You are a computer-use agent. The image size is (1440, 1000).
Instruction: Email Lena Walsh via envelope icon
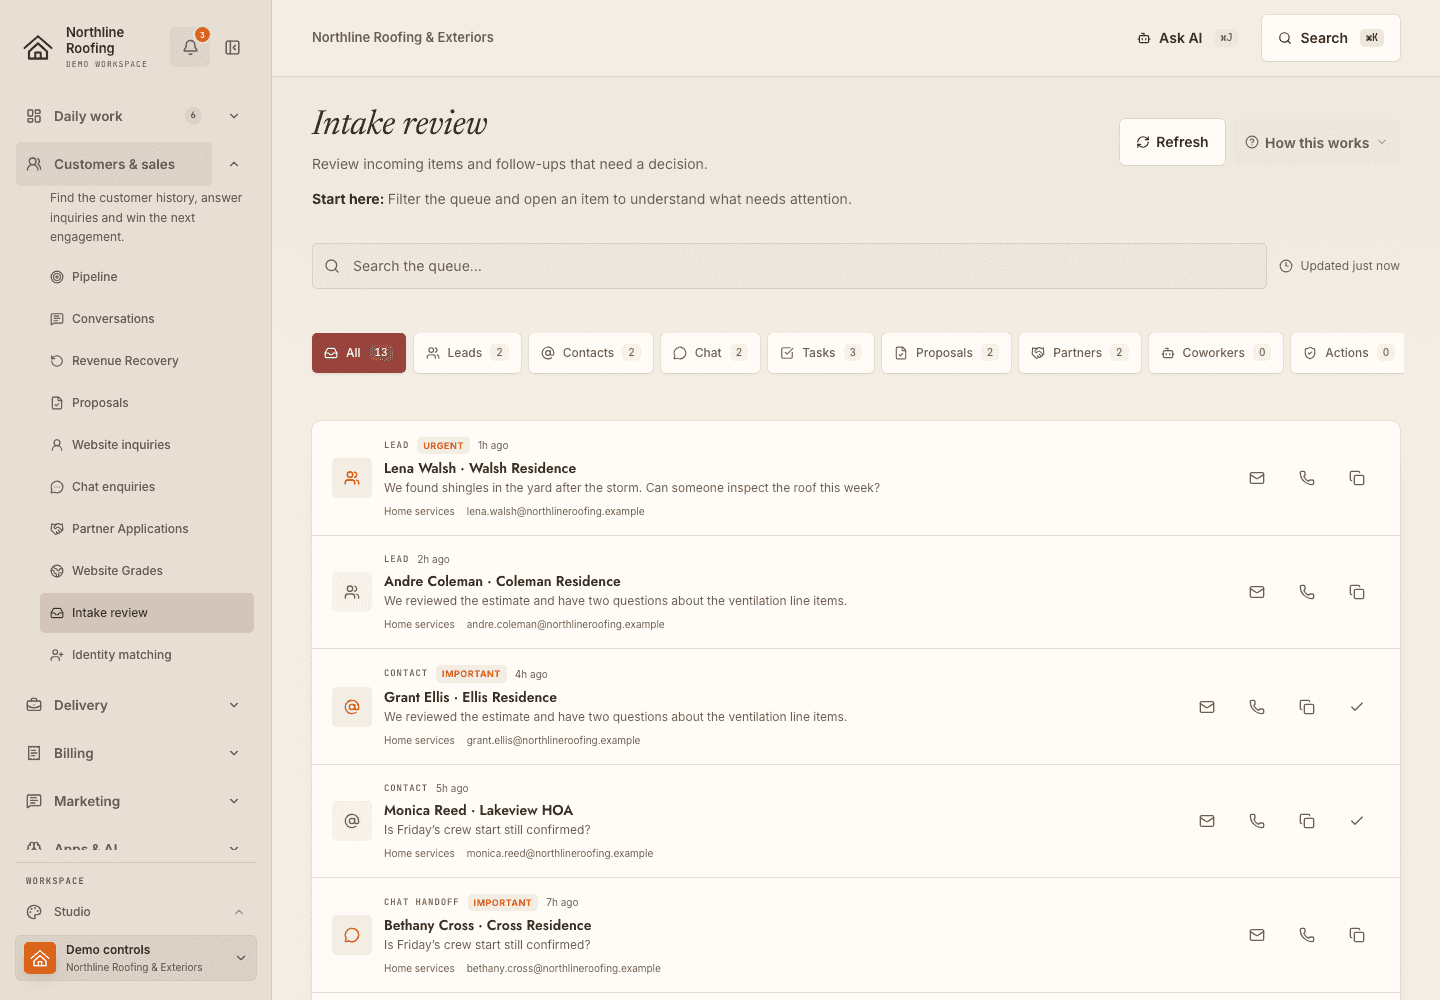[1257, 478]
